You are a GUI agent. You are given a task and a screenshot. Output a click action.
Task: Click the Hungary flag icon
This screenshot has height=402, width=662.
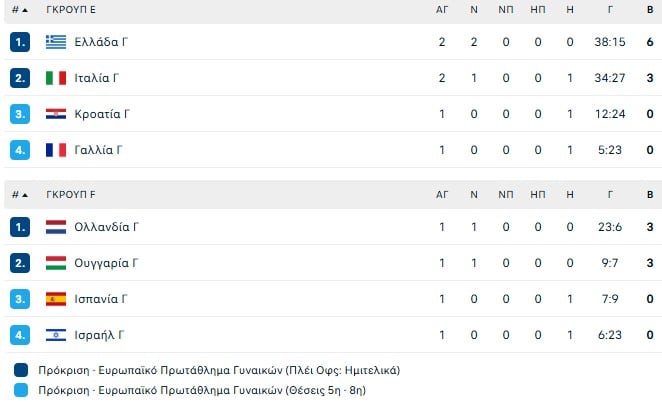click(x=56, y=263)
